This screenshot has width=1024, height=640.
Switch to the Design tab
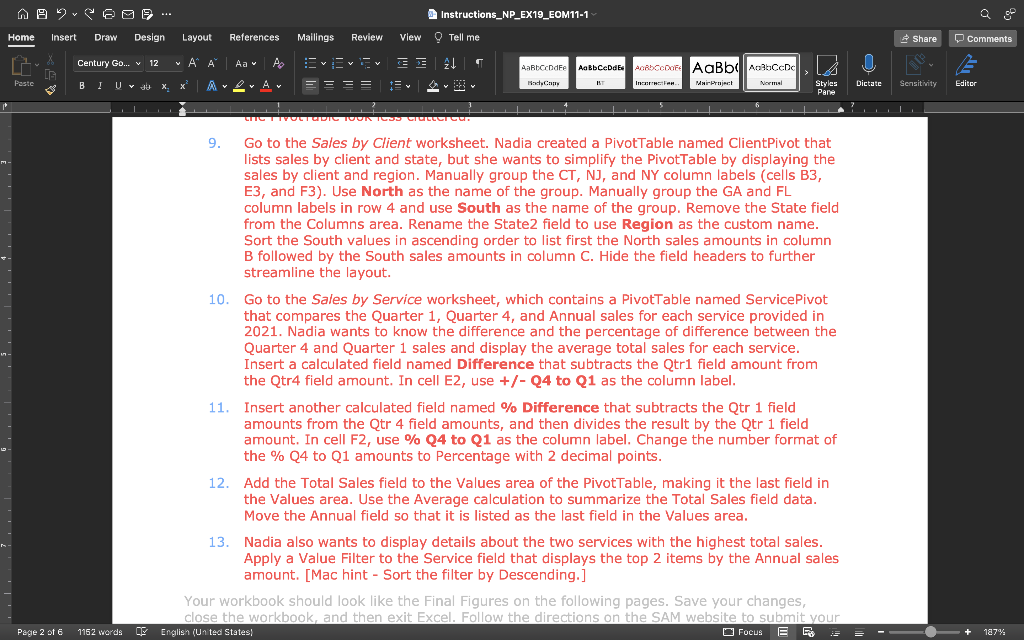(x=150, y=37)
